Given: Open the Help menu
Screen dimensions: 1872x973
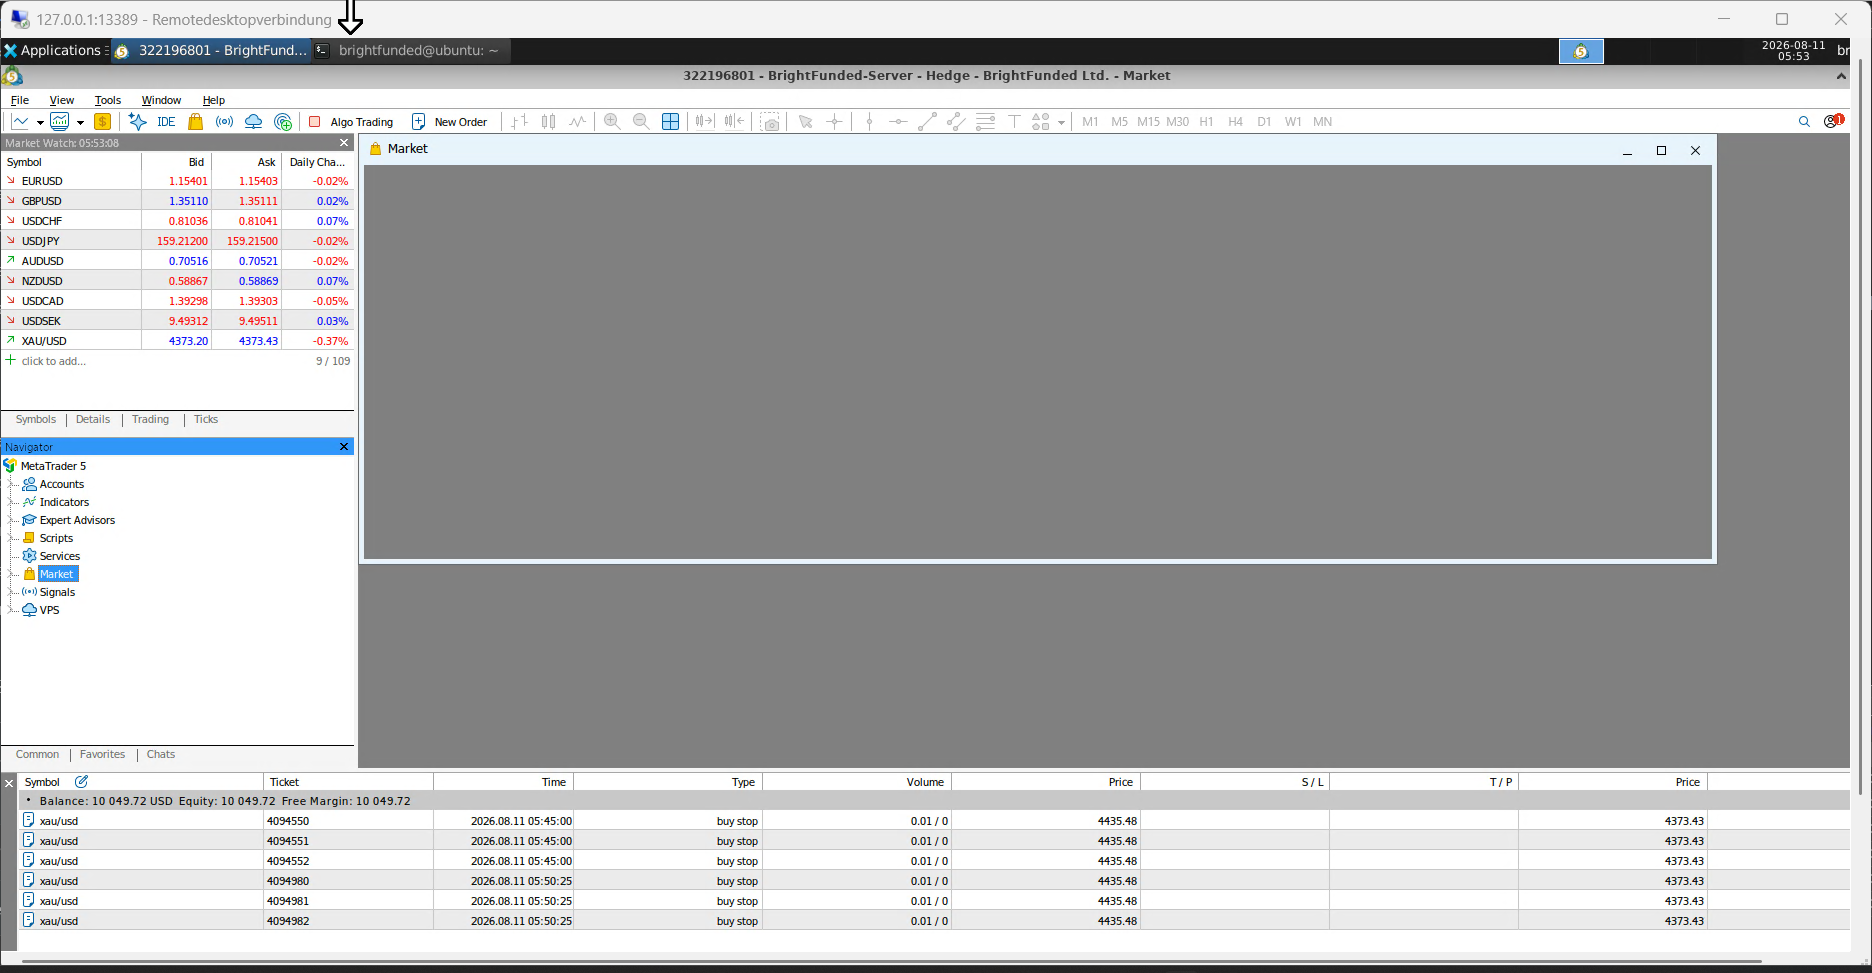Looking at the screenshot, I should [214, 100].
